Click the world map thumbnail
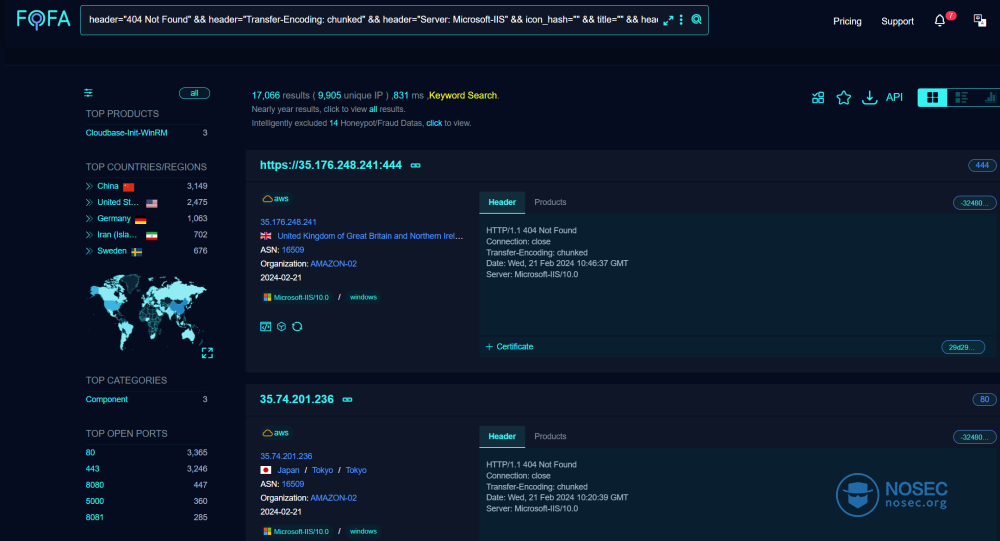 click(147, 311)
